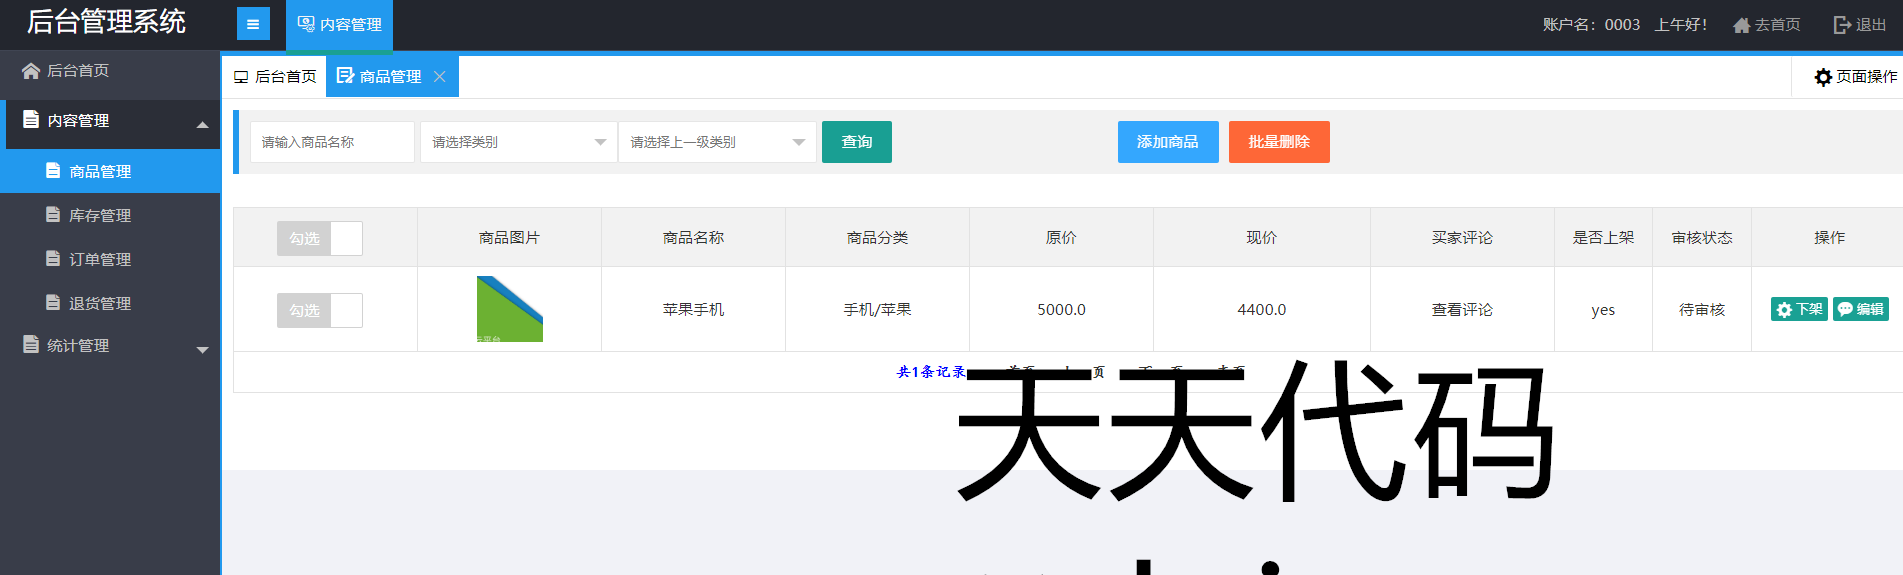Click the 请输入商品名称 search field
The image size is (1903, 575).
click(331, 142)
